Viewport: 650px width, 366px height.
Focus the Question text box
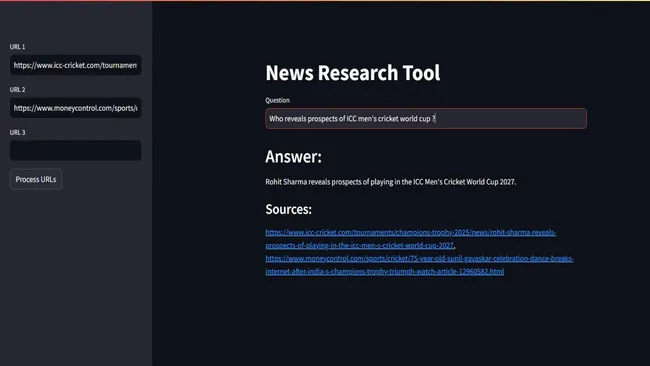click(x=426, y=119)
